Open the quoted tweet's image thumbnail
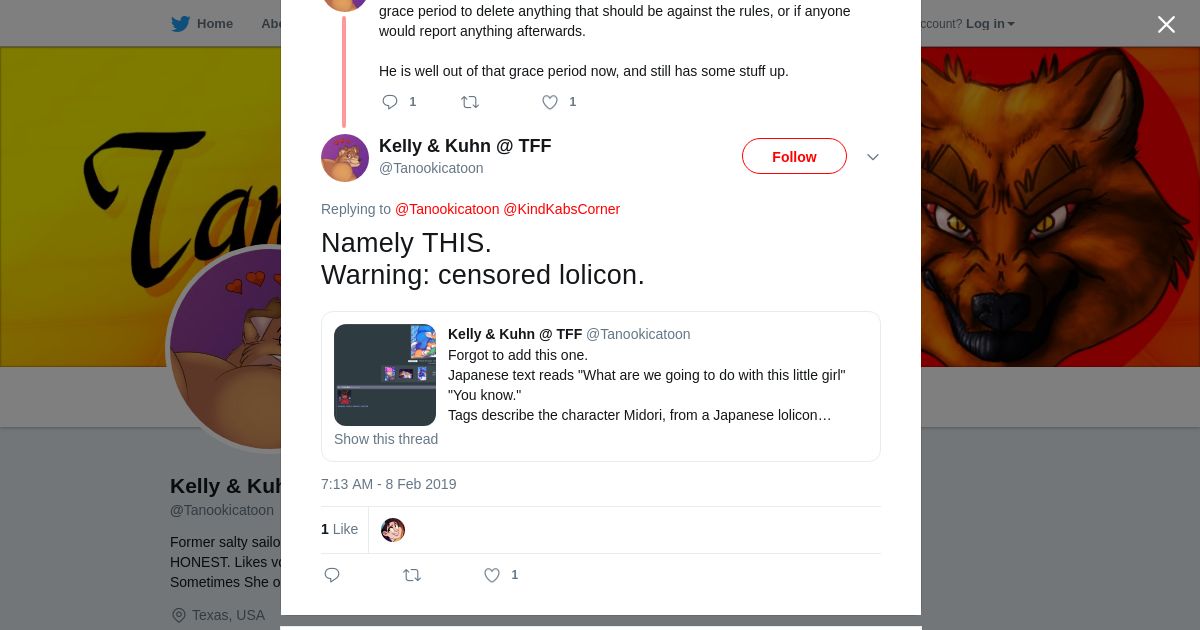This screenshot has width=1200, height=630. [x=385, y=375]
